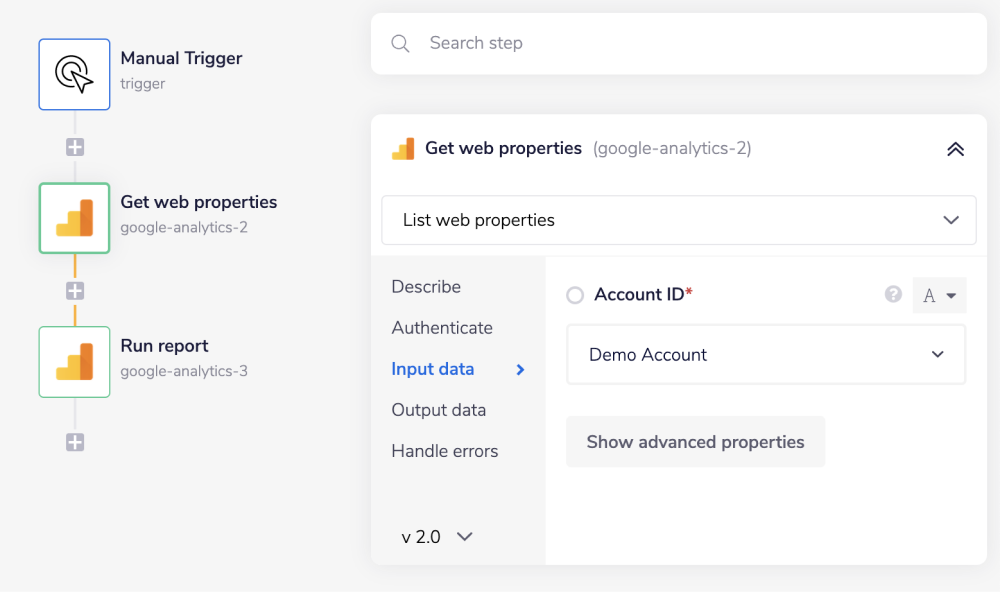Click the Manual Trigger cursor icon

[74, 74]
